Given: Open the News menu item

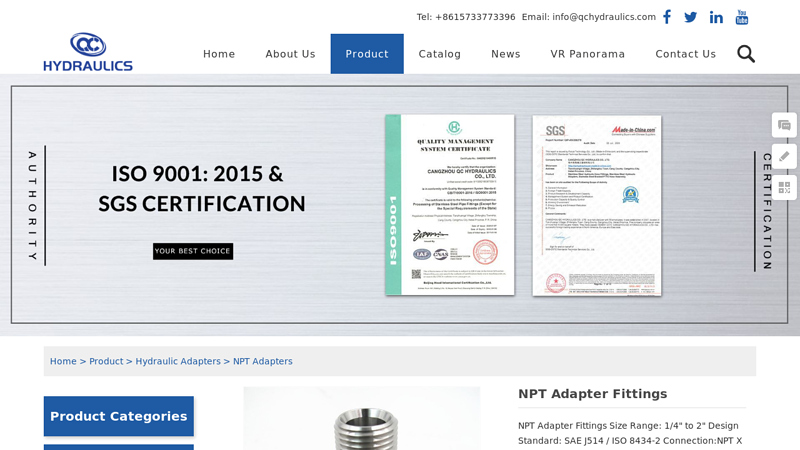Looking at the screenshot, I should click(x=506, y=54).
